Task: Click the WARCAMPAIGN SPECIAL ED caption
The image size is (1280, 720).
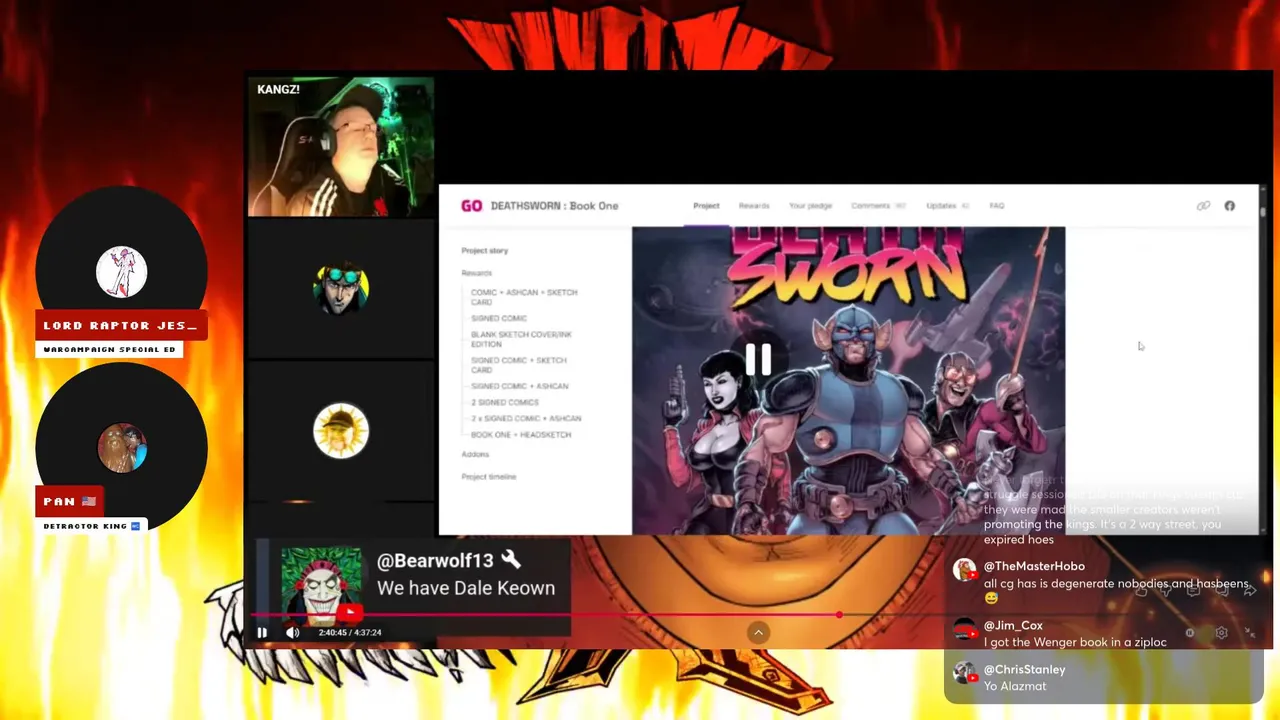Action: (110, 349)
